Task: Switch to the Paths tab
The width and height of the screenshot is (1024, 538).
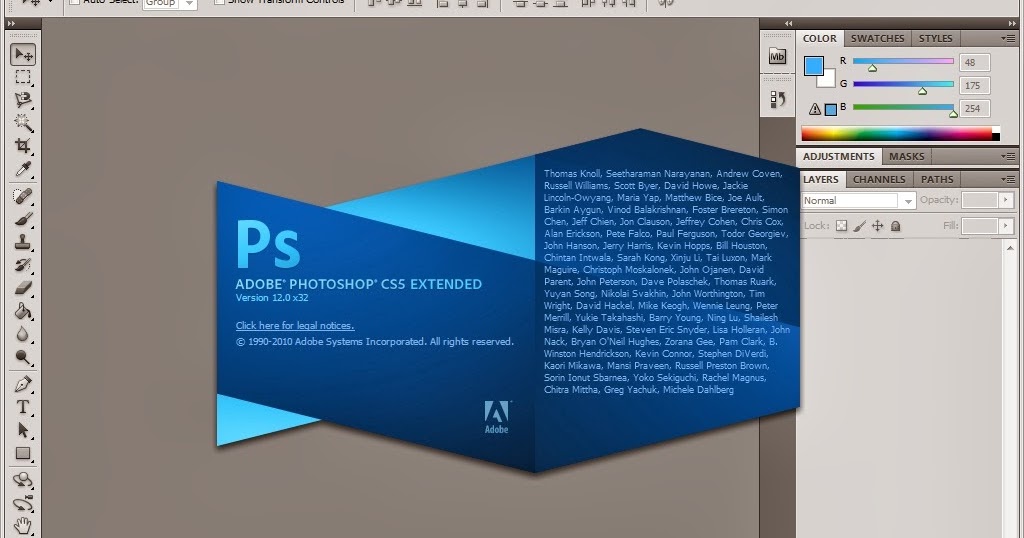Action: (x=937, y=180)
